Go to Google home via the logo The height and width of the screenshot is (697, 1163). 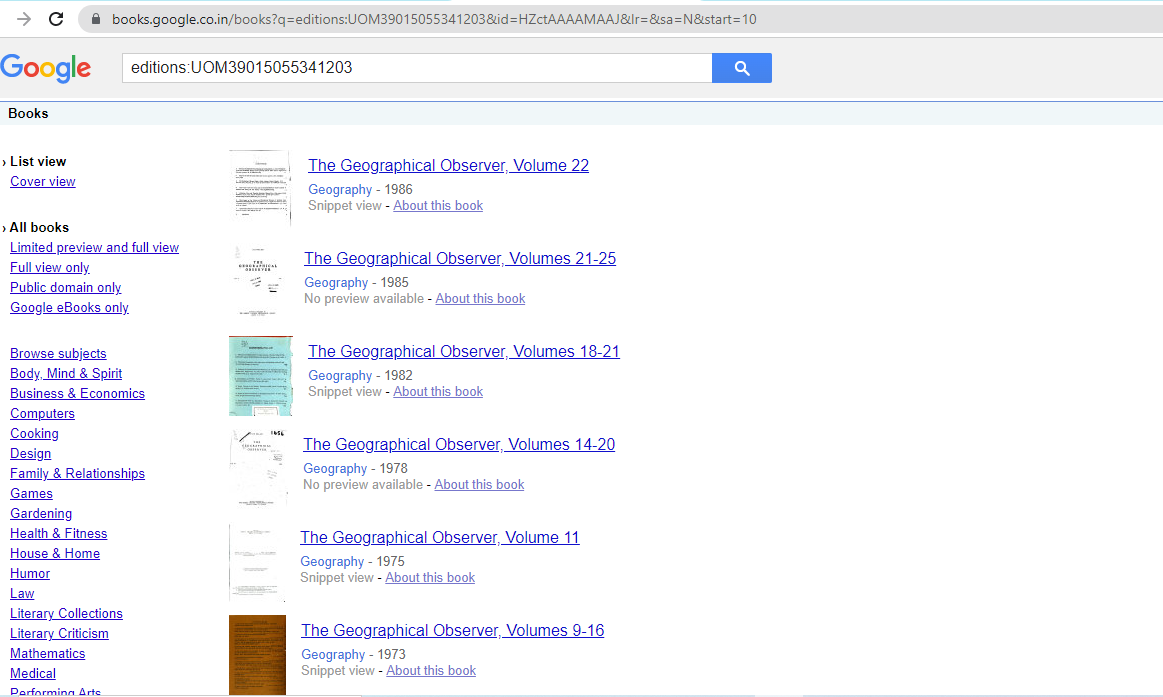coord(46,68)
